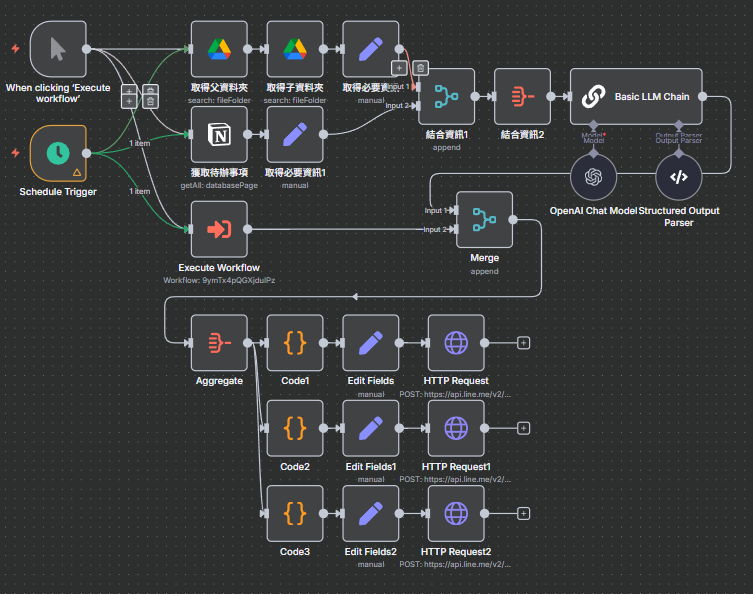Open the Basic LLM Chain node
This screenshot has width=753, height=594.
pos(636,97)
